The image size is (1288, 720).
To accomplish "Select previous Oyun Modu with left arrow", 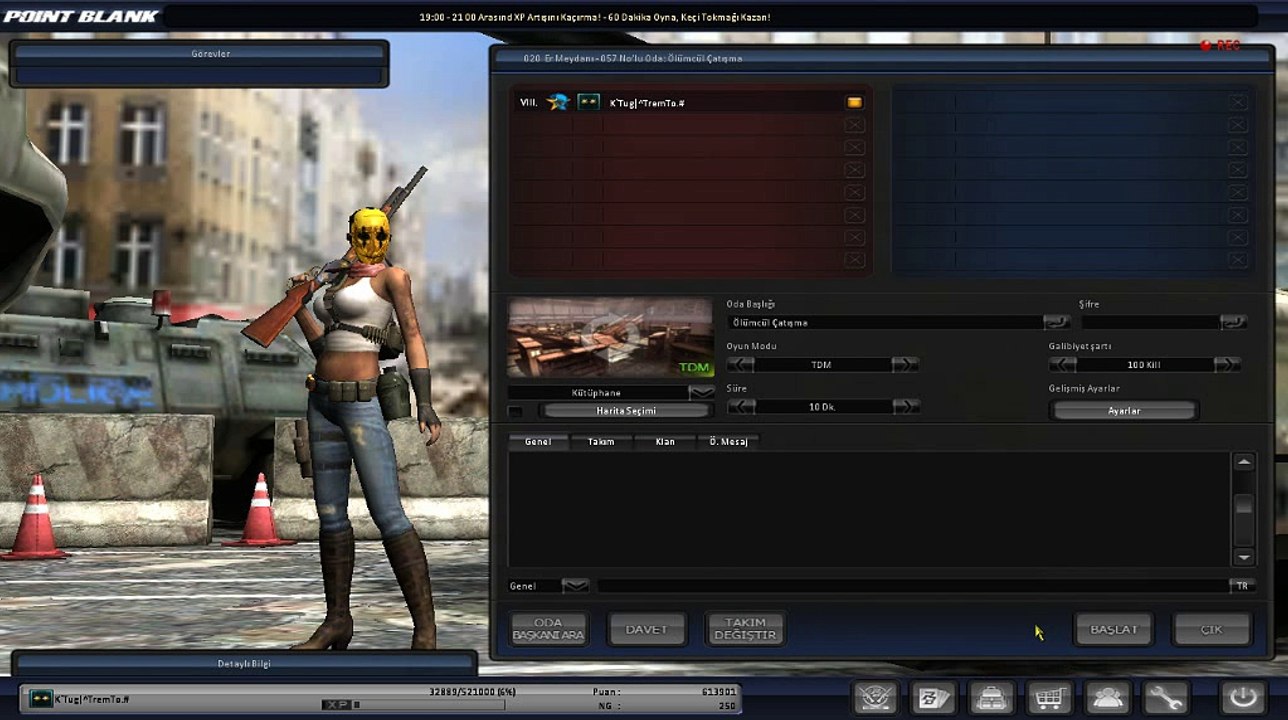I will click(740, 365).
